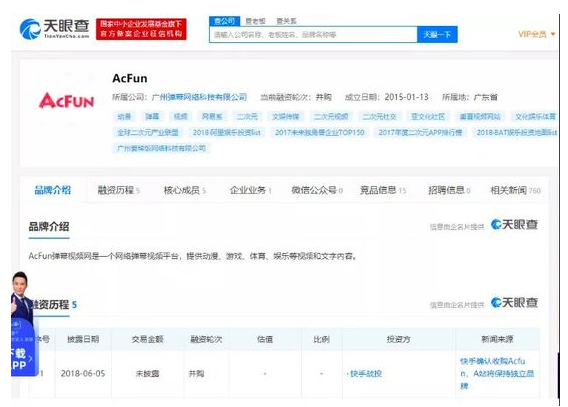Click the 亚文化社区 tag
Image resolution: width=568 pixels, height=407 pixels.
coord(428,116)
